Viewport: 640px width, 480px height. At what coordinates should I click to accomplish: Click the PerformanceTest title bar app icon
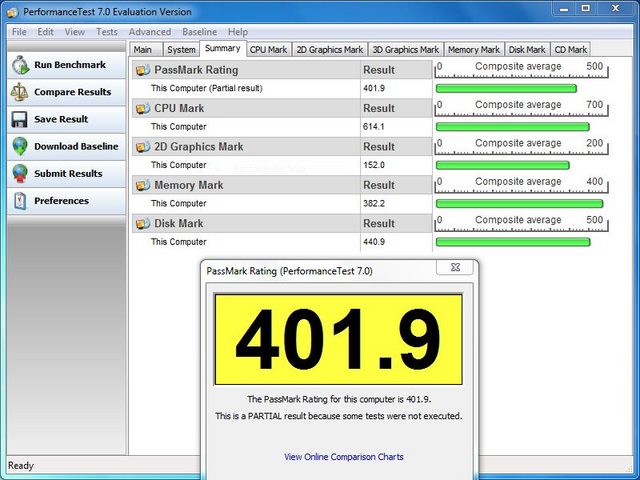(x=13, y=12)
